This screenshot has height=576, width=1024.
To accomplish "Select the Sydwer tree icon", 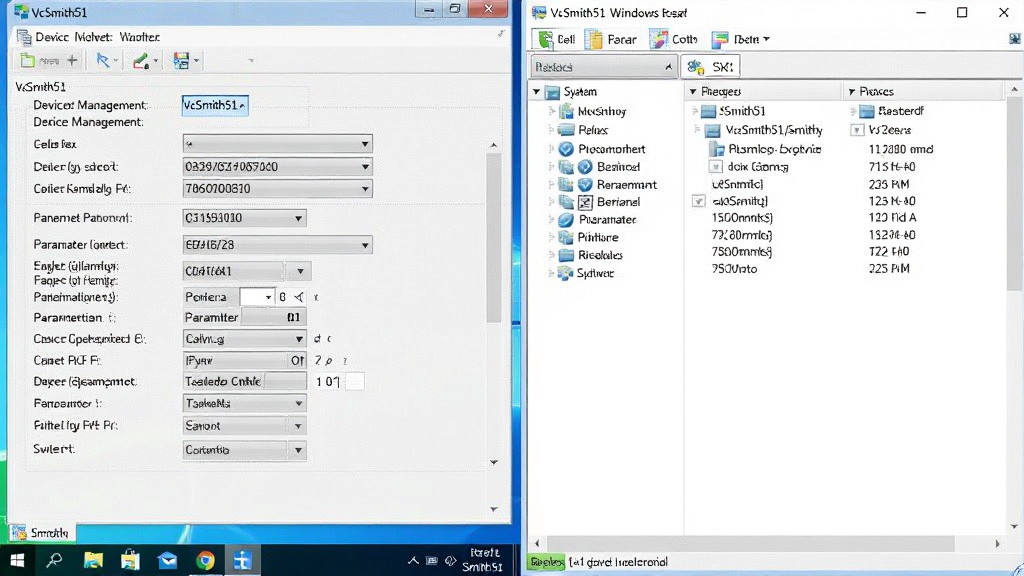I will (565, 273).
